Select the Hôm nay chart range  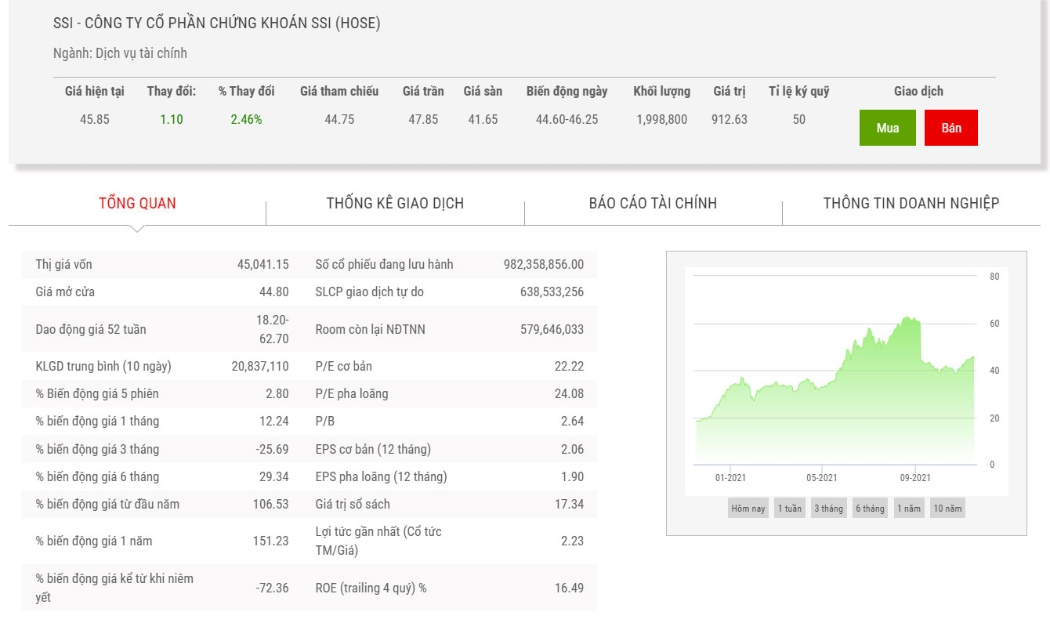coord(748,508)
